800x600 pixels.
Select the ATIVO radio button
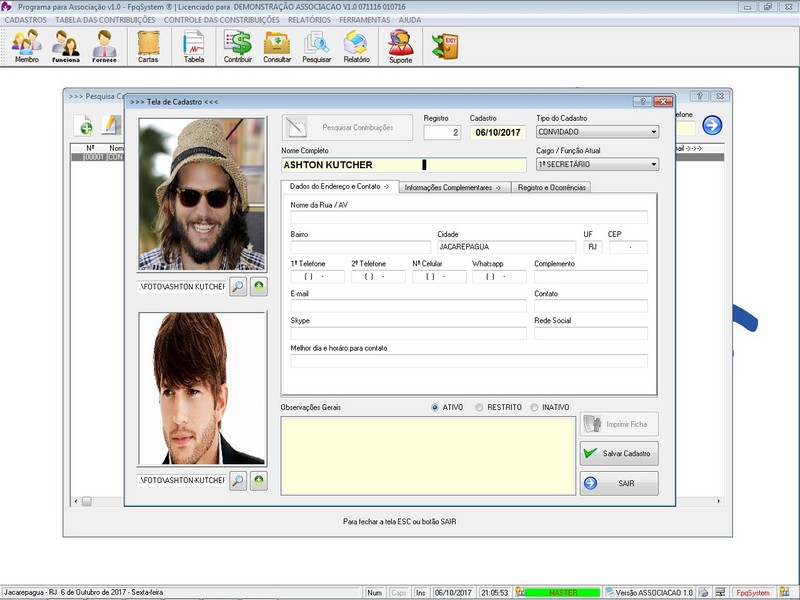click(x=435, y=407)
